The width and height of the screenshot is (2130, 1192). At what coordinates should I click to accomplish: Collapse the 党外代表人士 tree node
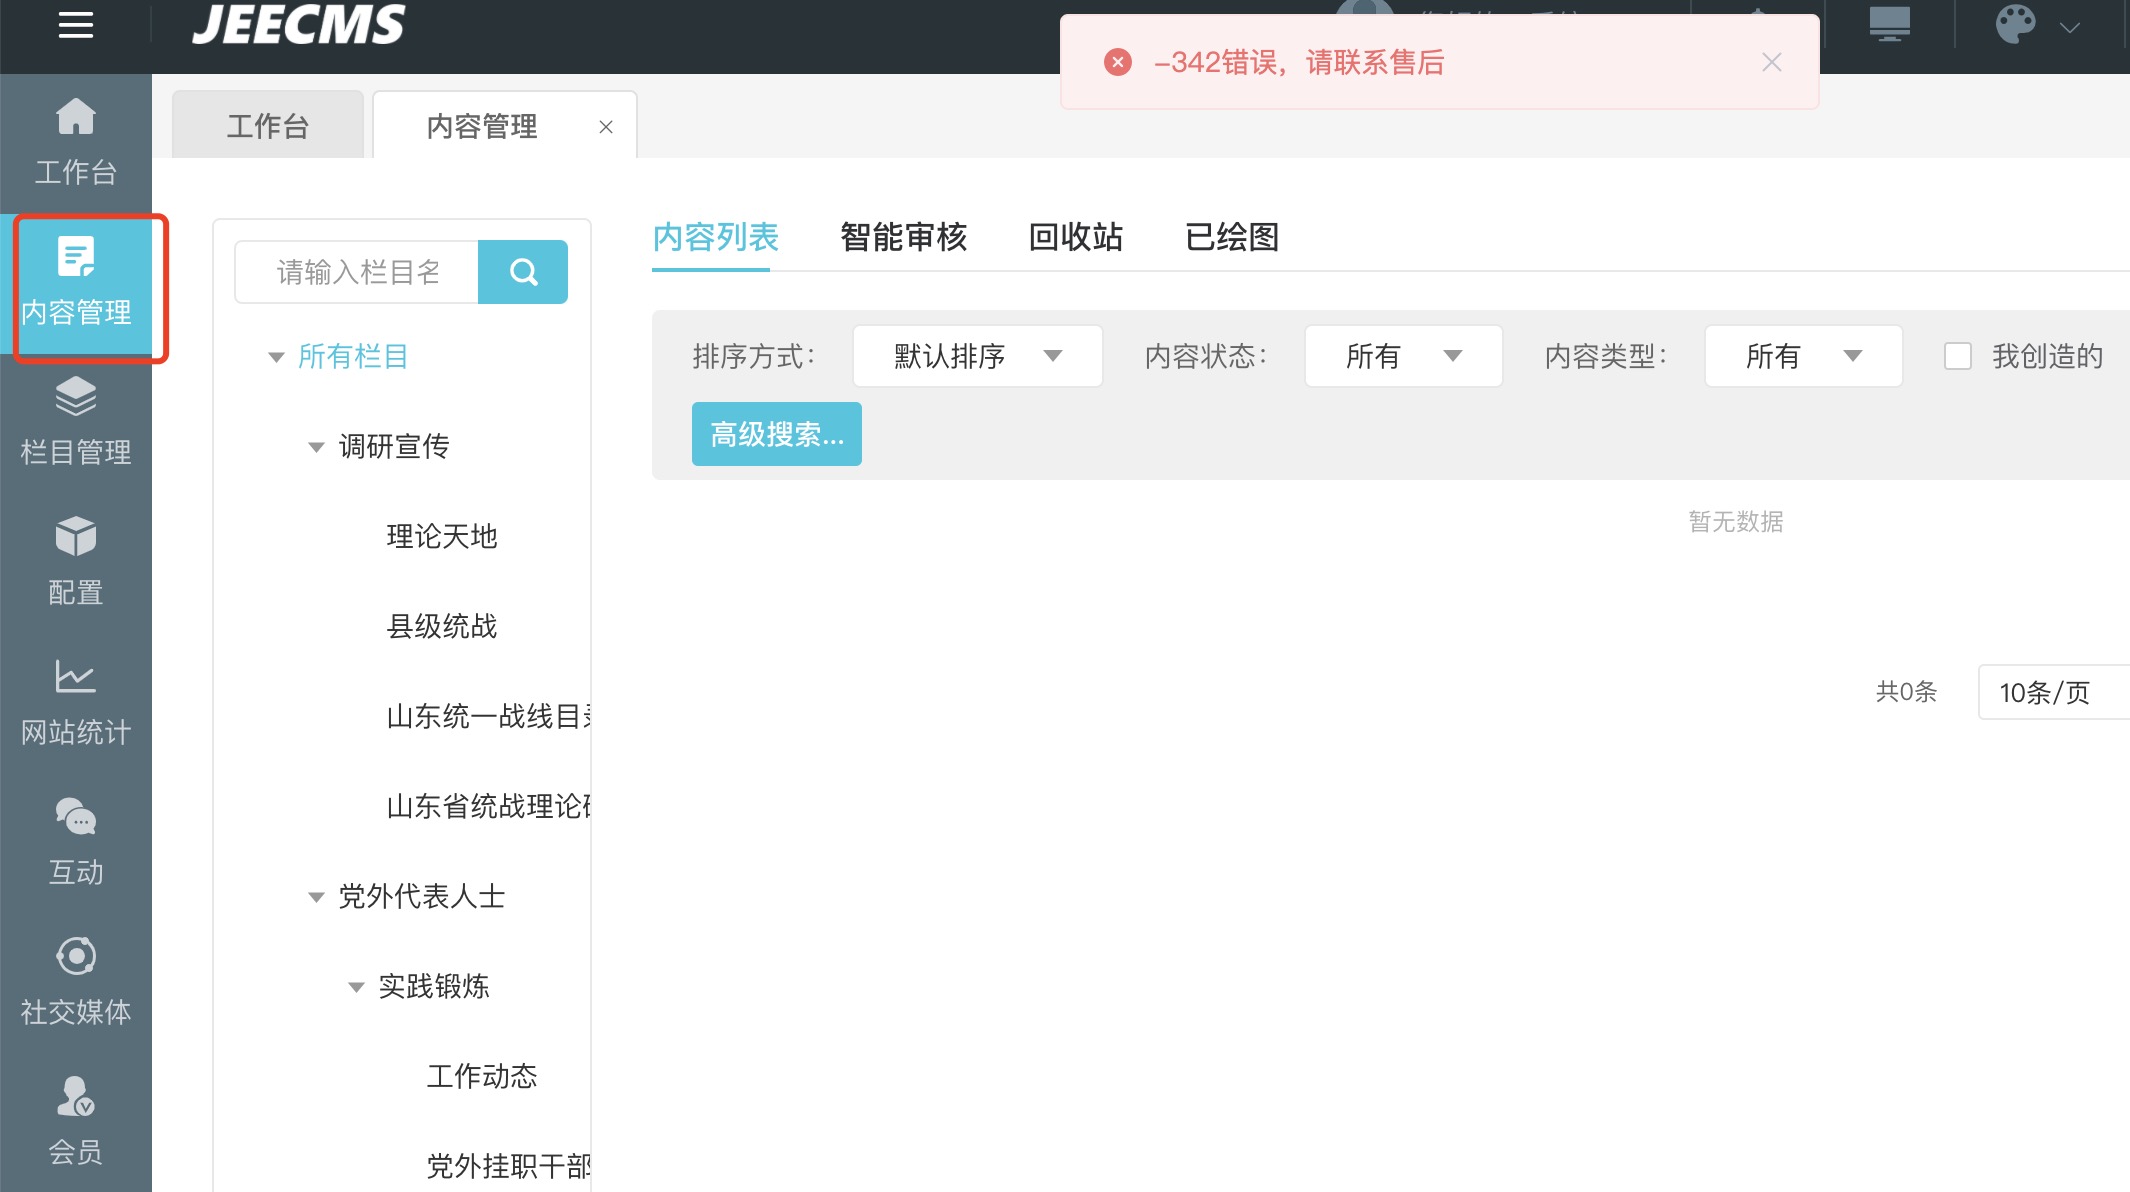coord(316,897)
